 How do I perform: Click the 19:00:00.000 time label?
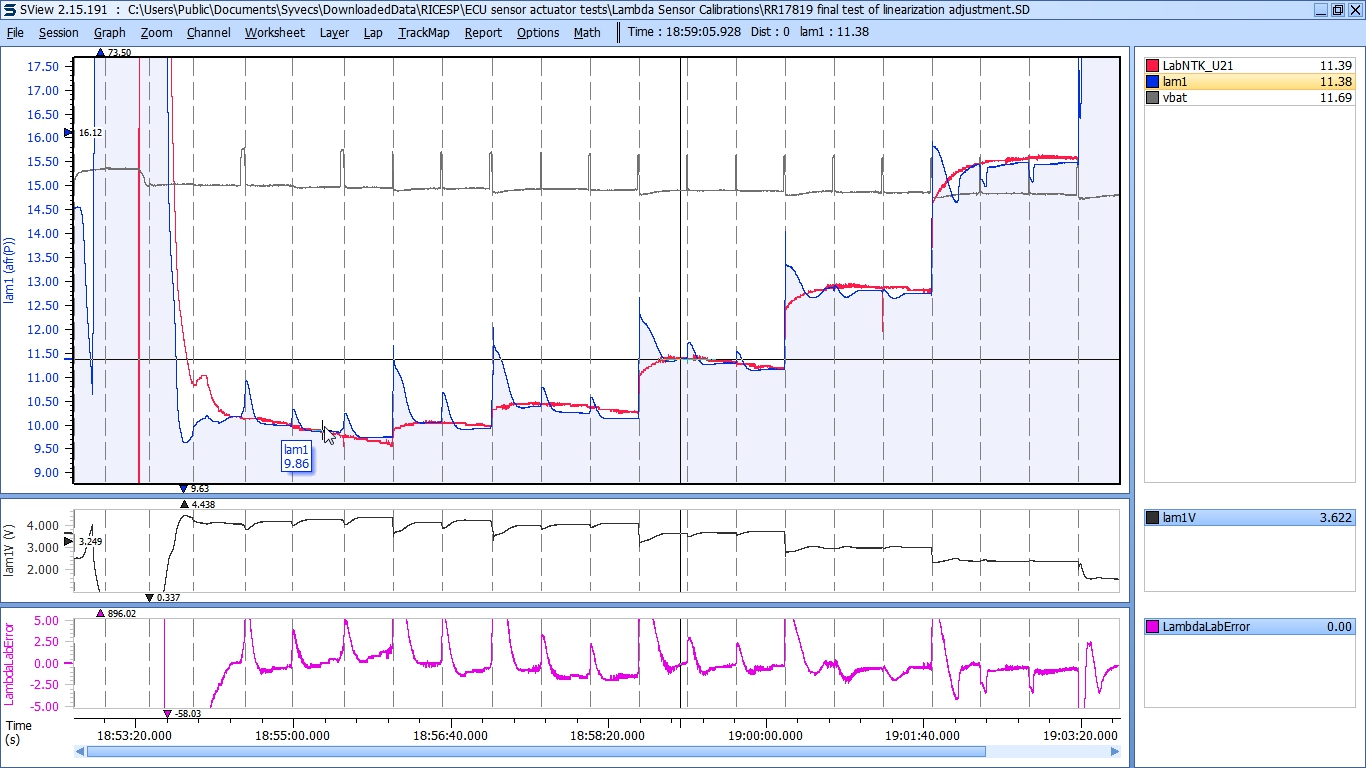[765, 734]
